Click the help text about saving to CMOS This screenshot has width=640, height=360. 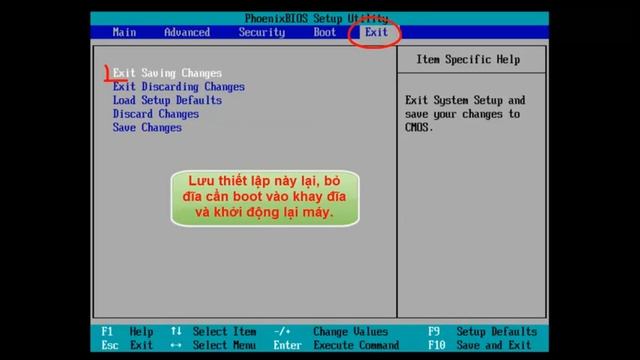(465, 114)
